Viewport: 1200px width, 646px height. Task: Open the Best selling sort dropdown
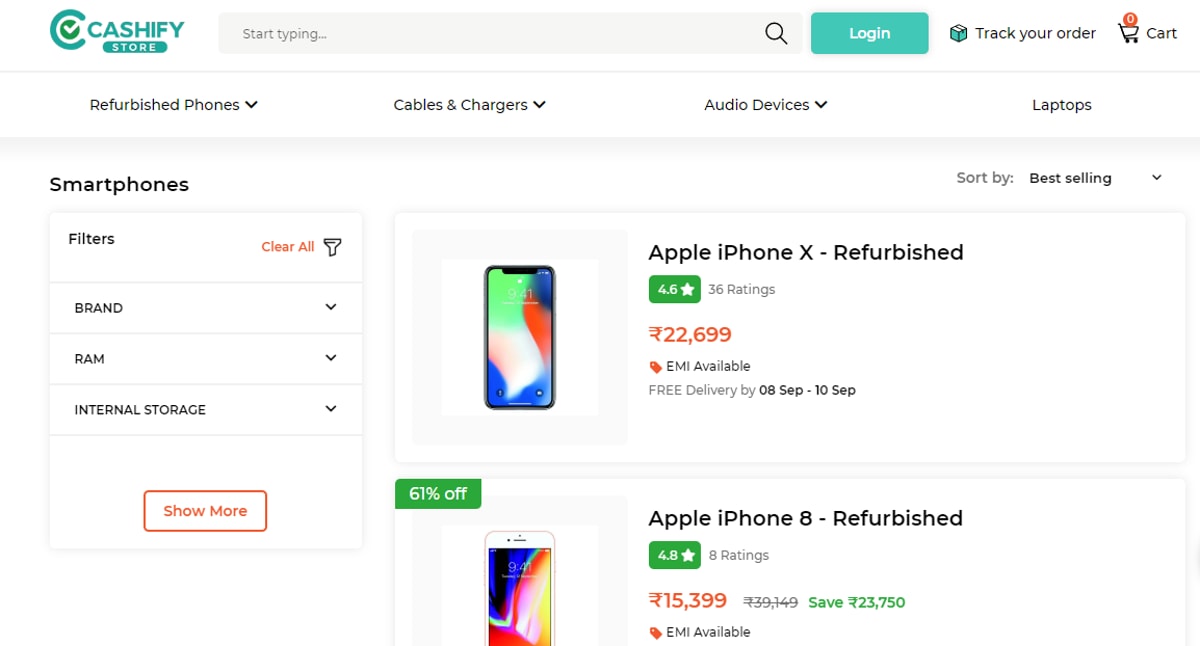pos(1090,177)
